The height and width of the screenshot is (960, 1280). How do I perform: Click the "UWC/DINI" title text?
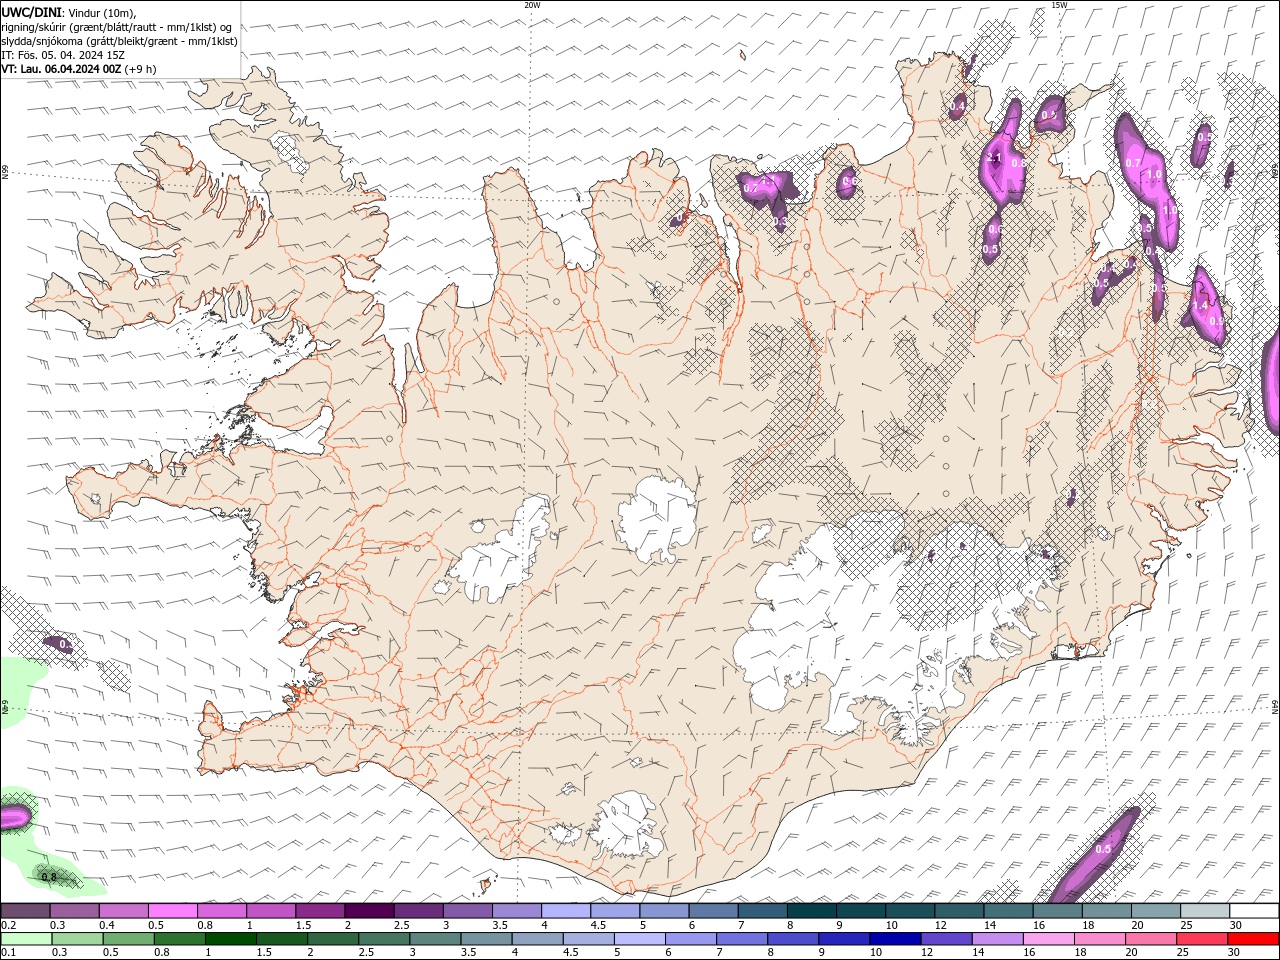click(x=31, y=12)
